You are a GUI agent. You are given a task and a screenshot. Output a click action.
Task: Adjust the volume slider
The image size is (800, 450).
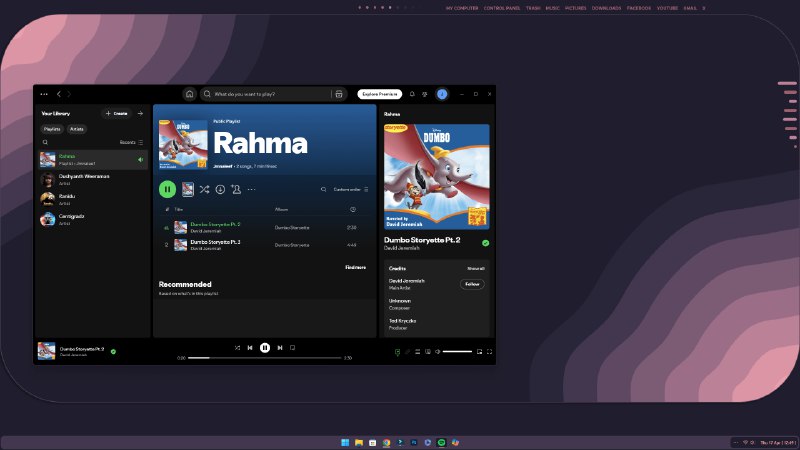(x=457, y=352)
